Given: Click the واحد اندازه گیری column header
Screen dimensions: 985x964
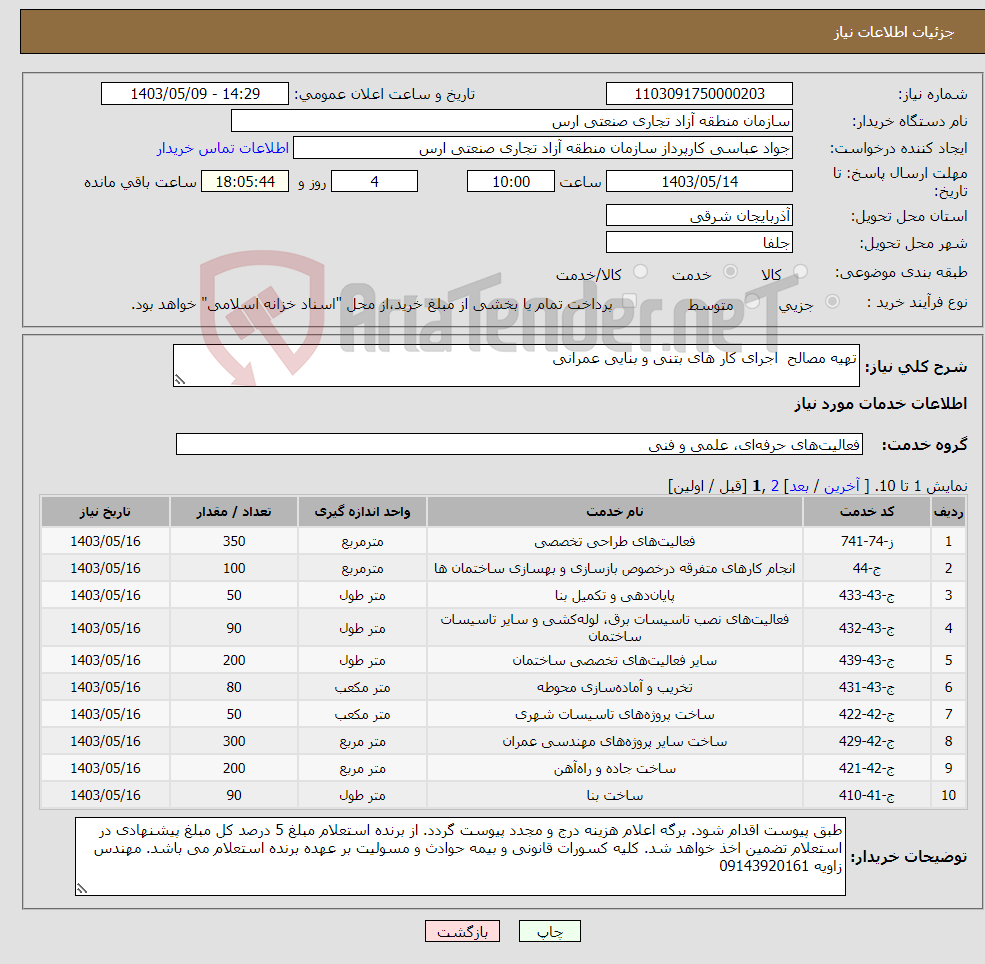Looking at the screenshot, I should (362, 511).
